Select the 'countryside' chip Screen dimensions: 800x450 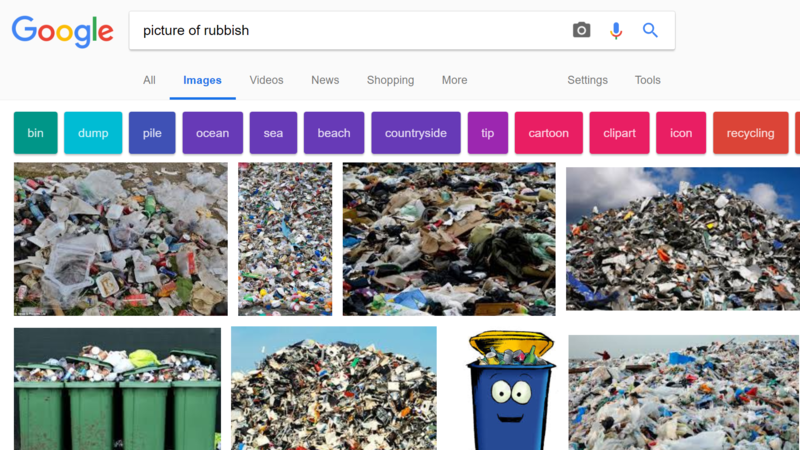416,133
